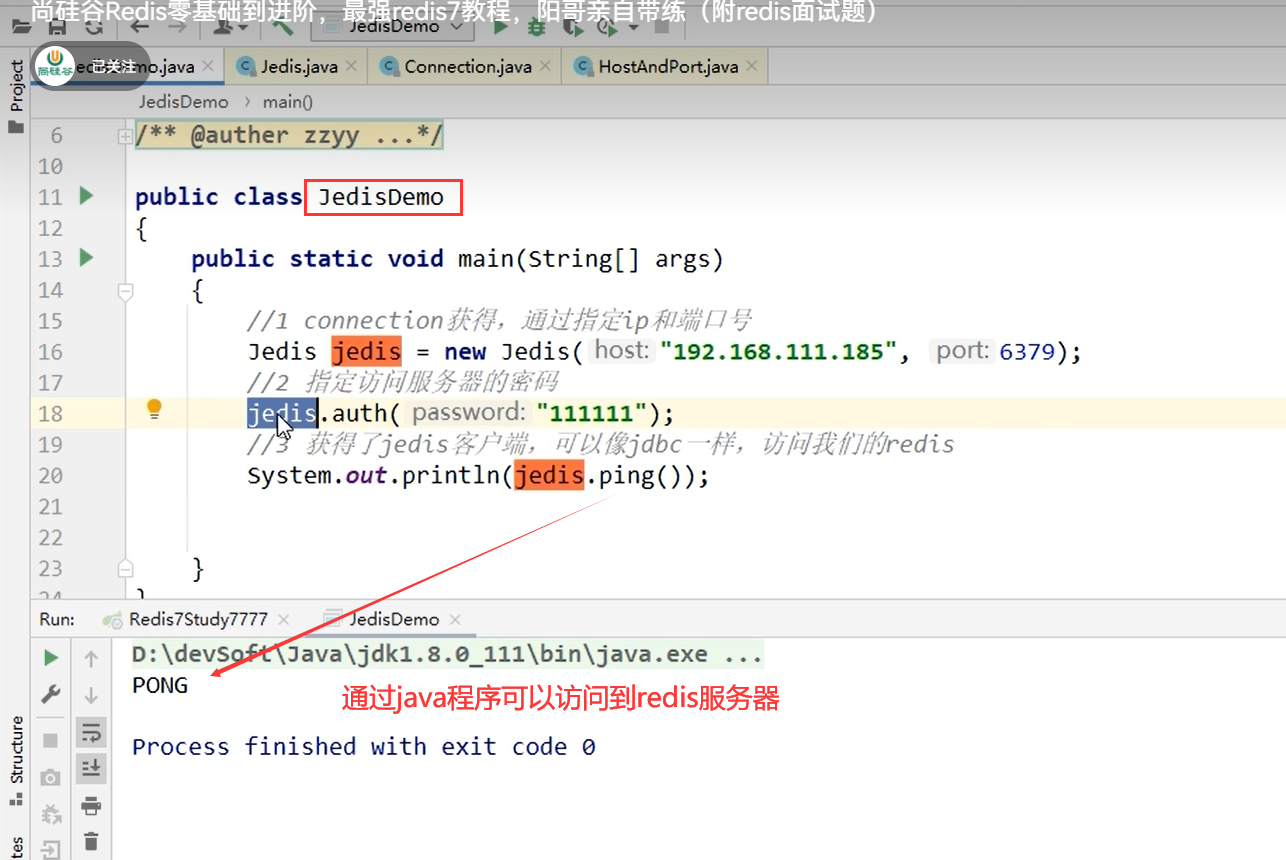
Task: Click the Open folder toolbar icon
Action: [x=21, y=28]
